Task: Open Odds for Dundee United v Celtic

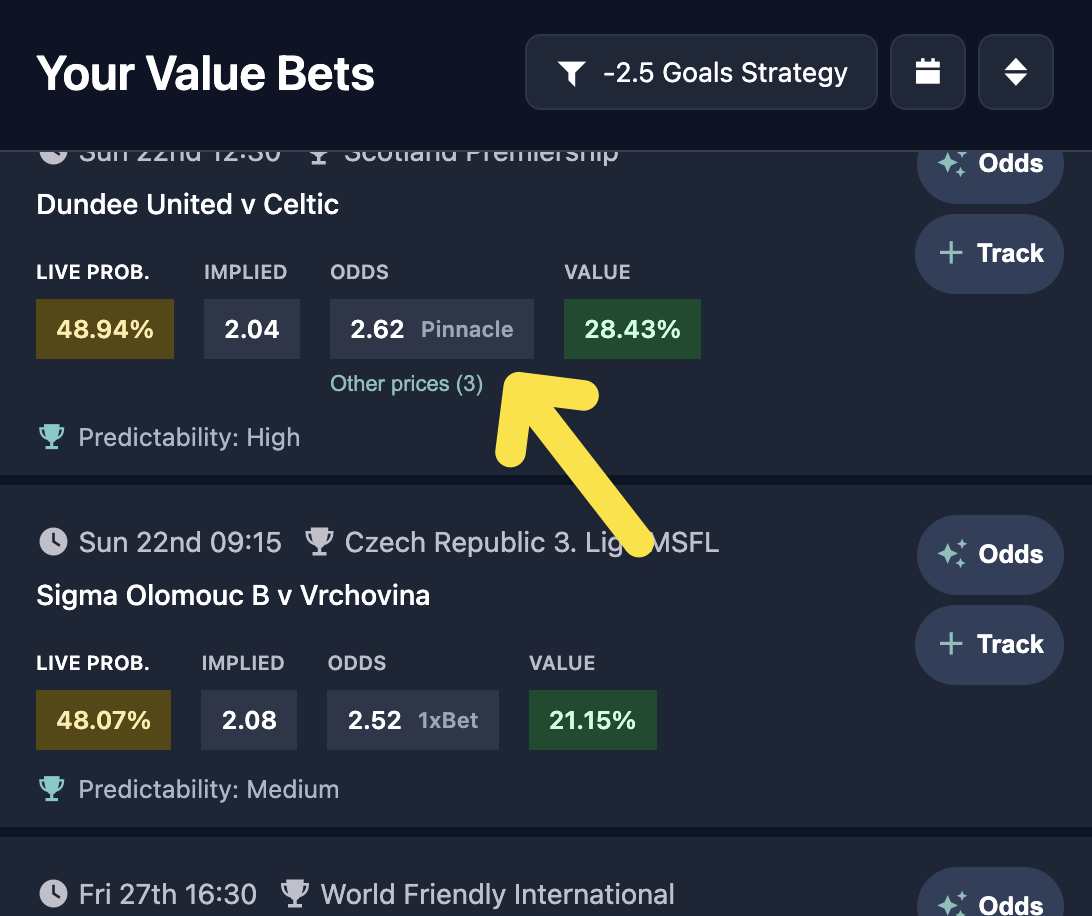Action: [989, 164]
